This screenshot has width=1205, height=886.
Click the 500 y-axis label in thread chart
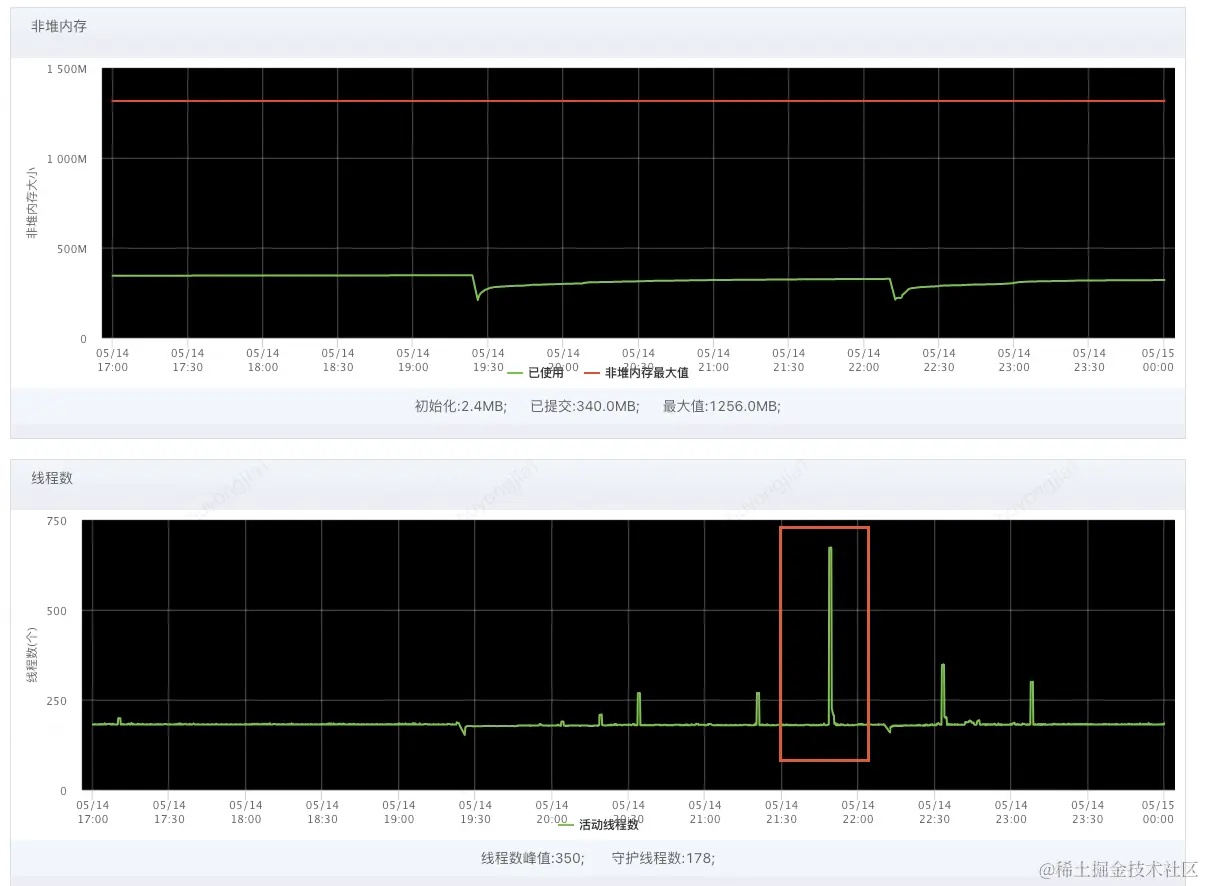(x=58, y=611)
